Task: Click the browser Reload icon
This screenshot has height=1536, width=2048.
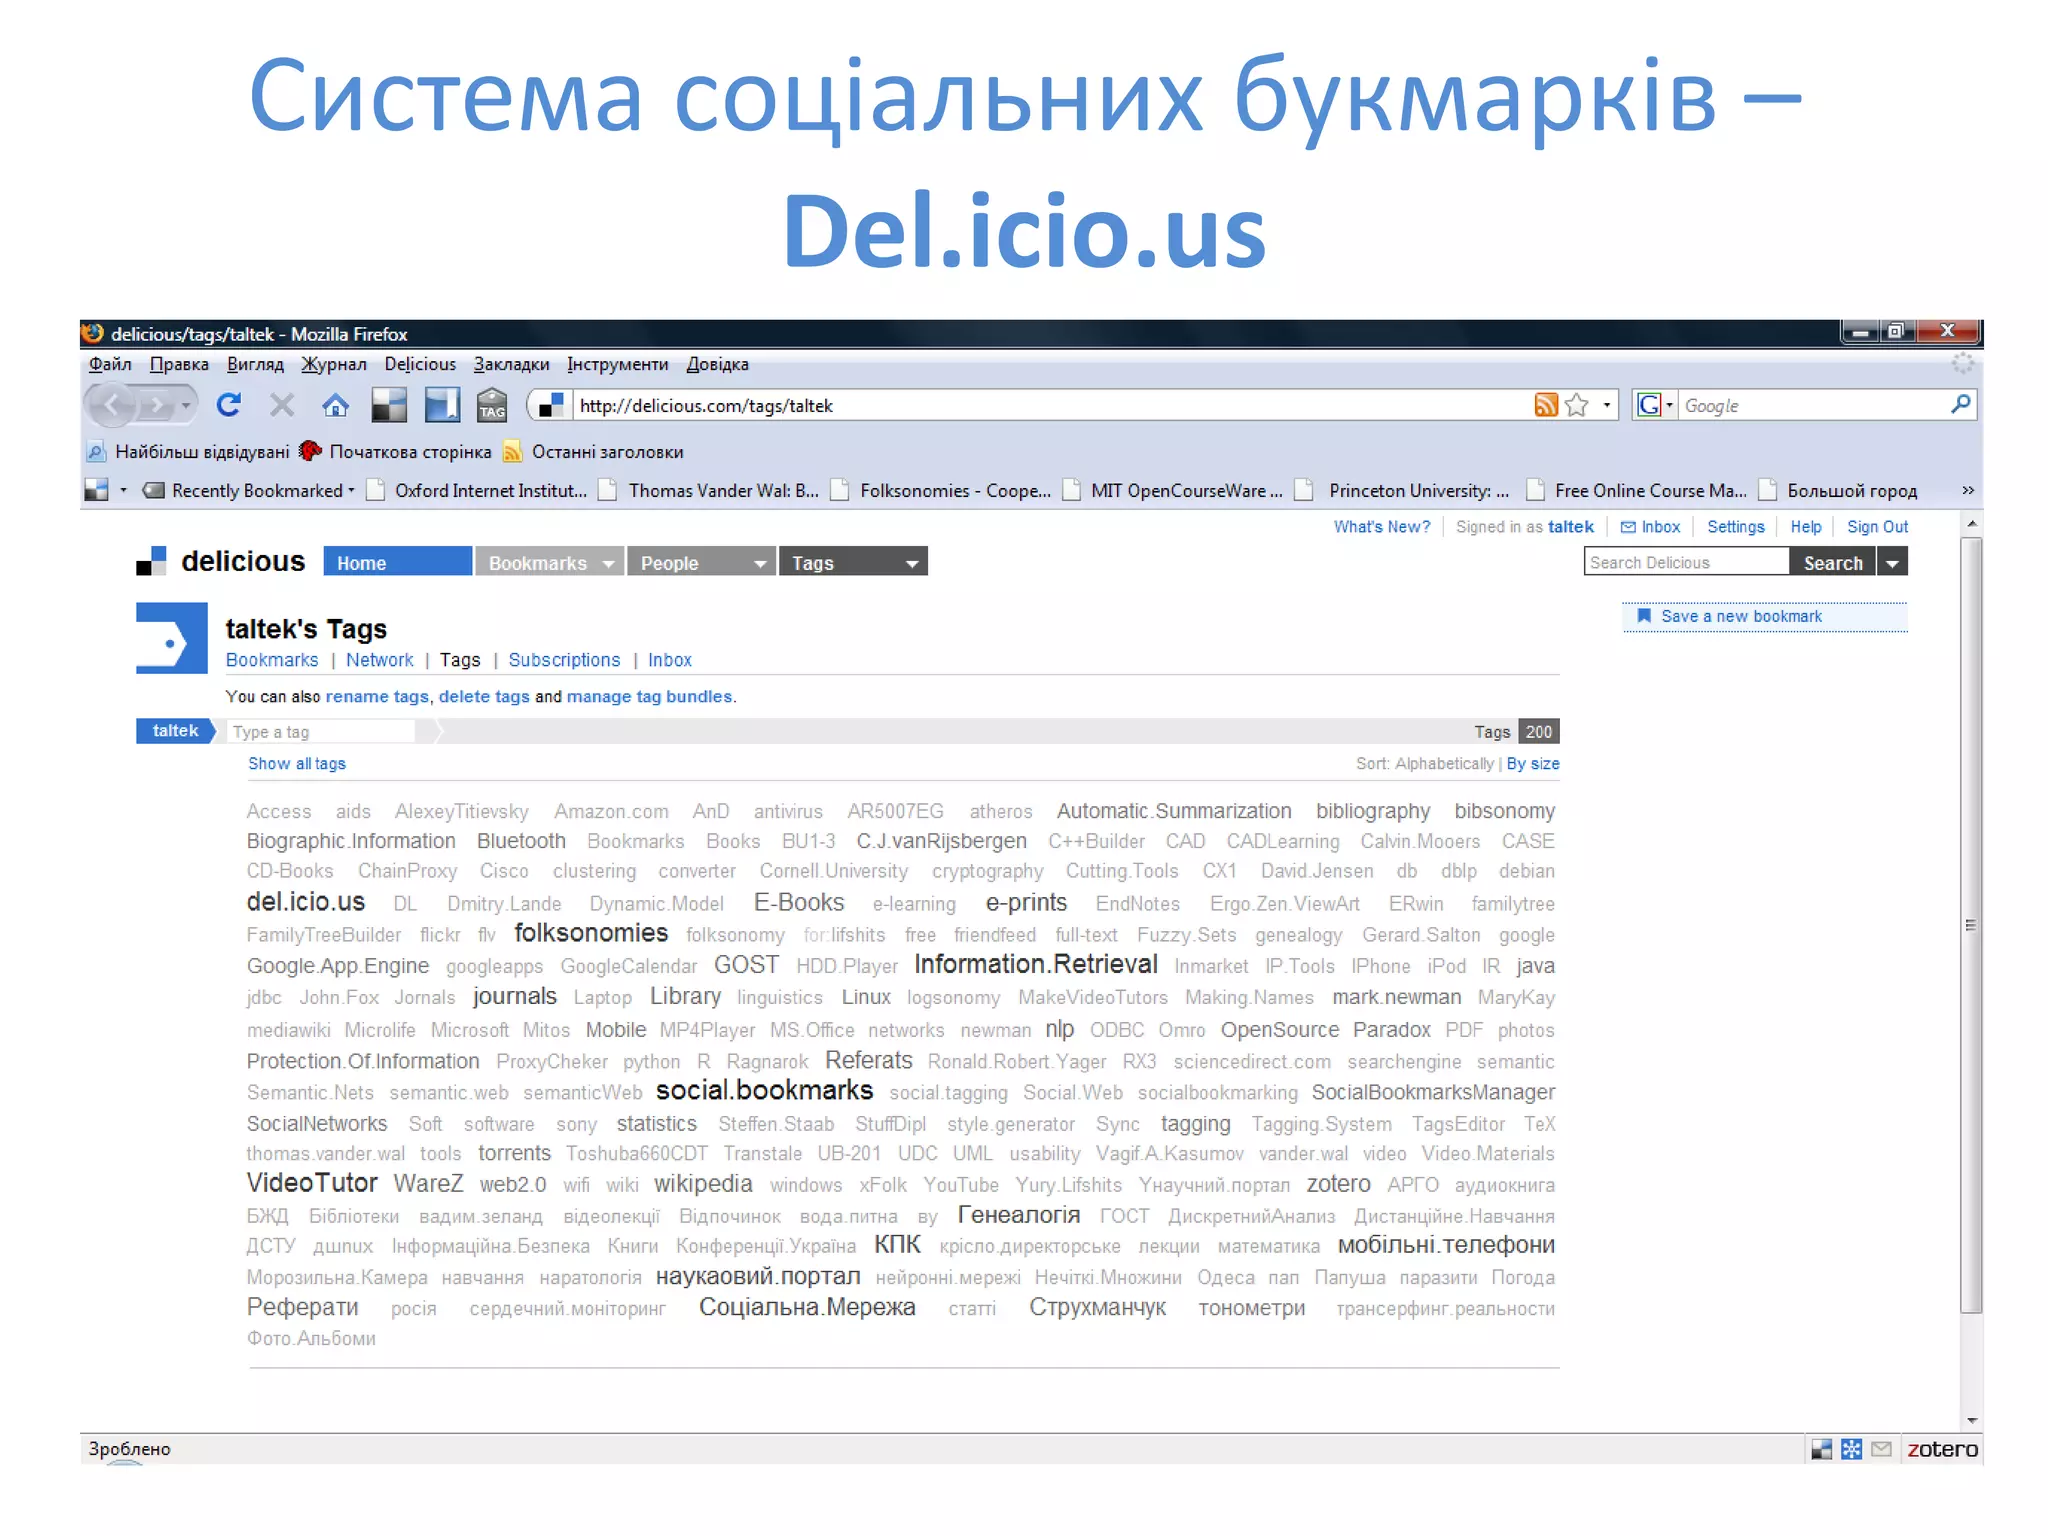Action: [229, 405]
